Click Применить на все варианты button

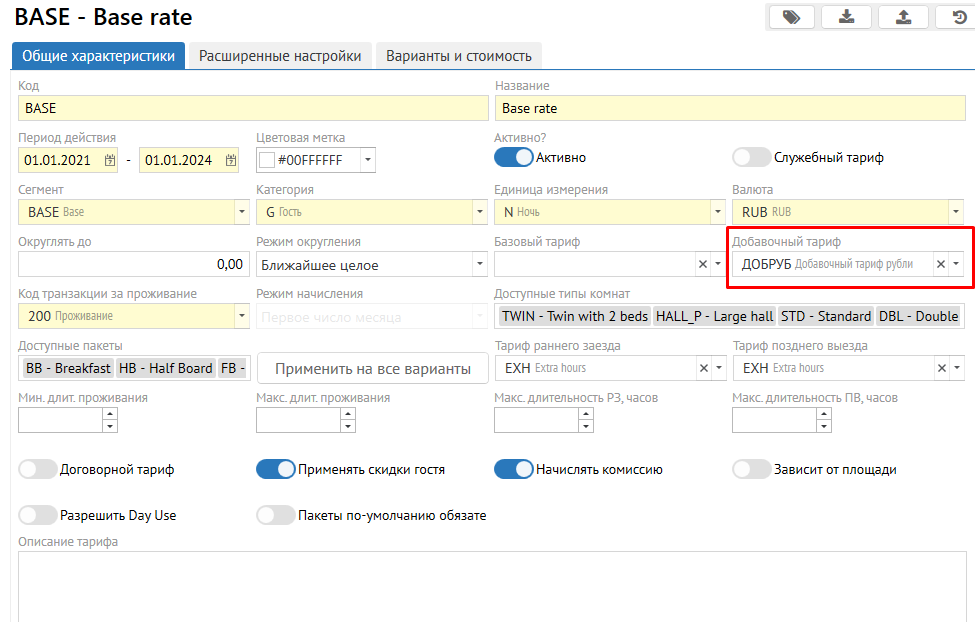[x=372, y=369]
